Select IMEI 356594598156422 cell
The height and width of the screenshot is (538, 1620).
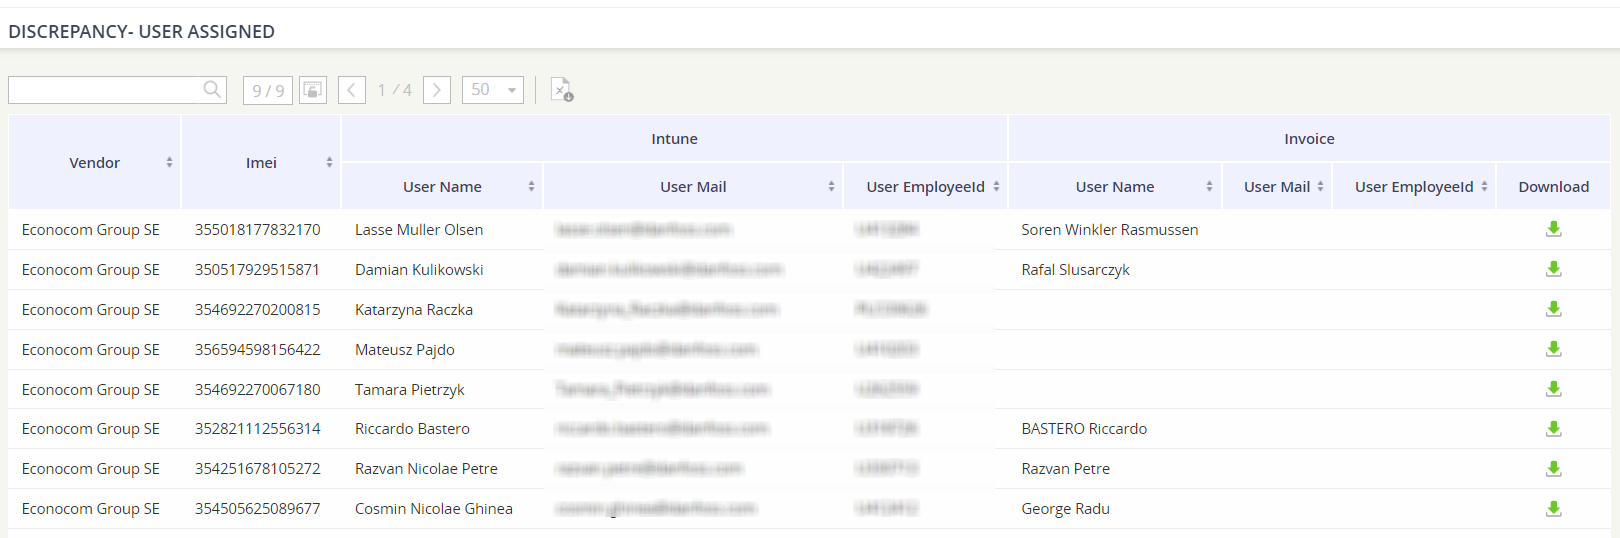coord(258,350)
